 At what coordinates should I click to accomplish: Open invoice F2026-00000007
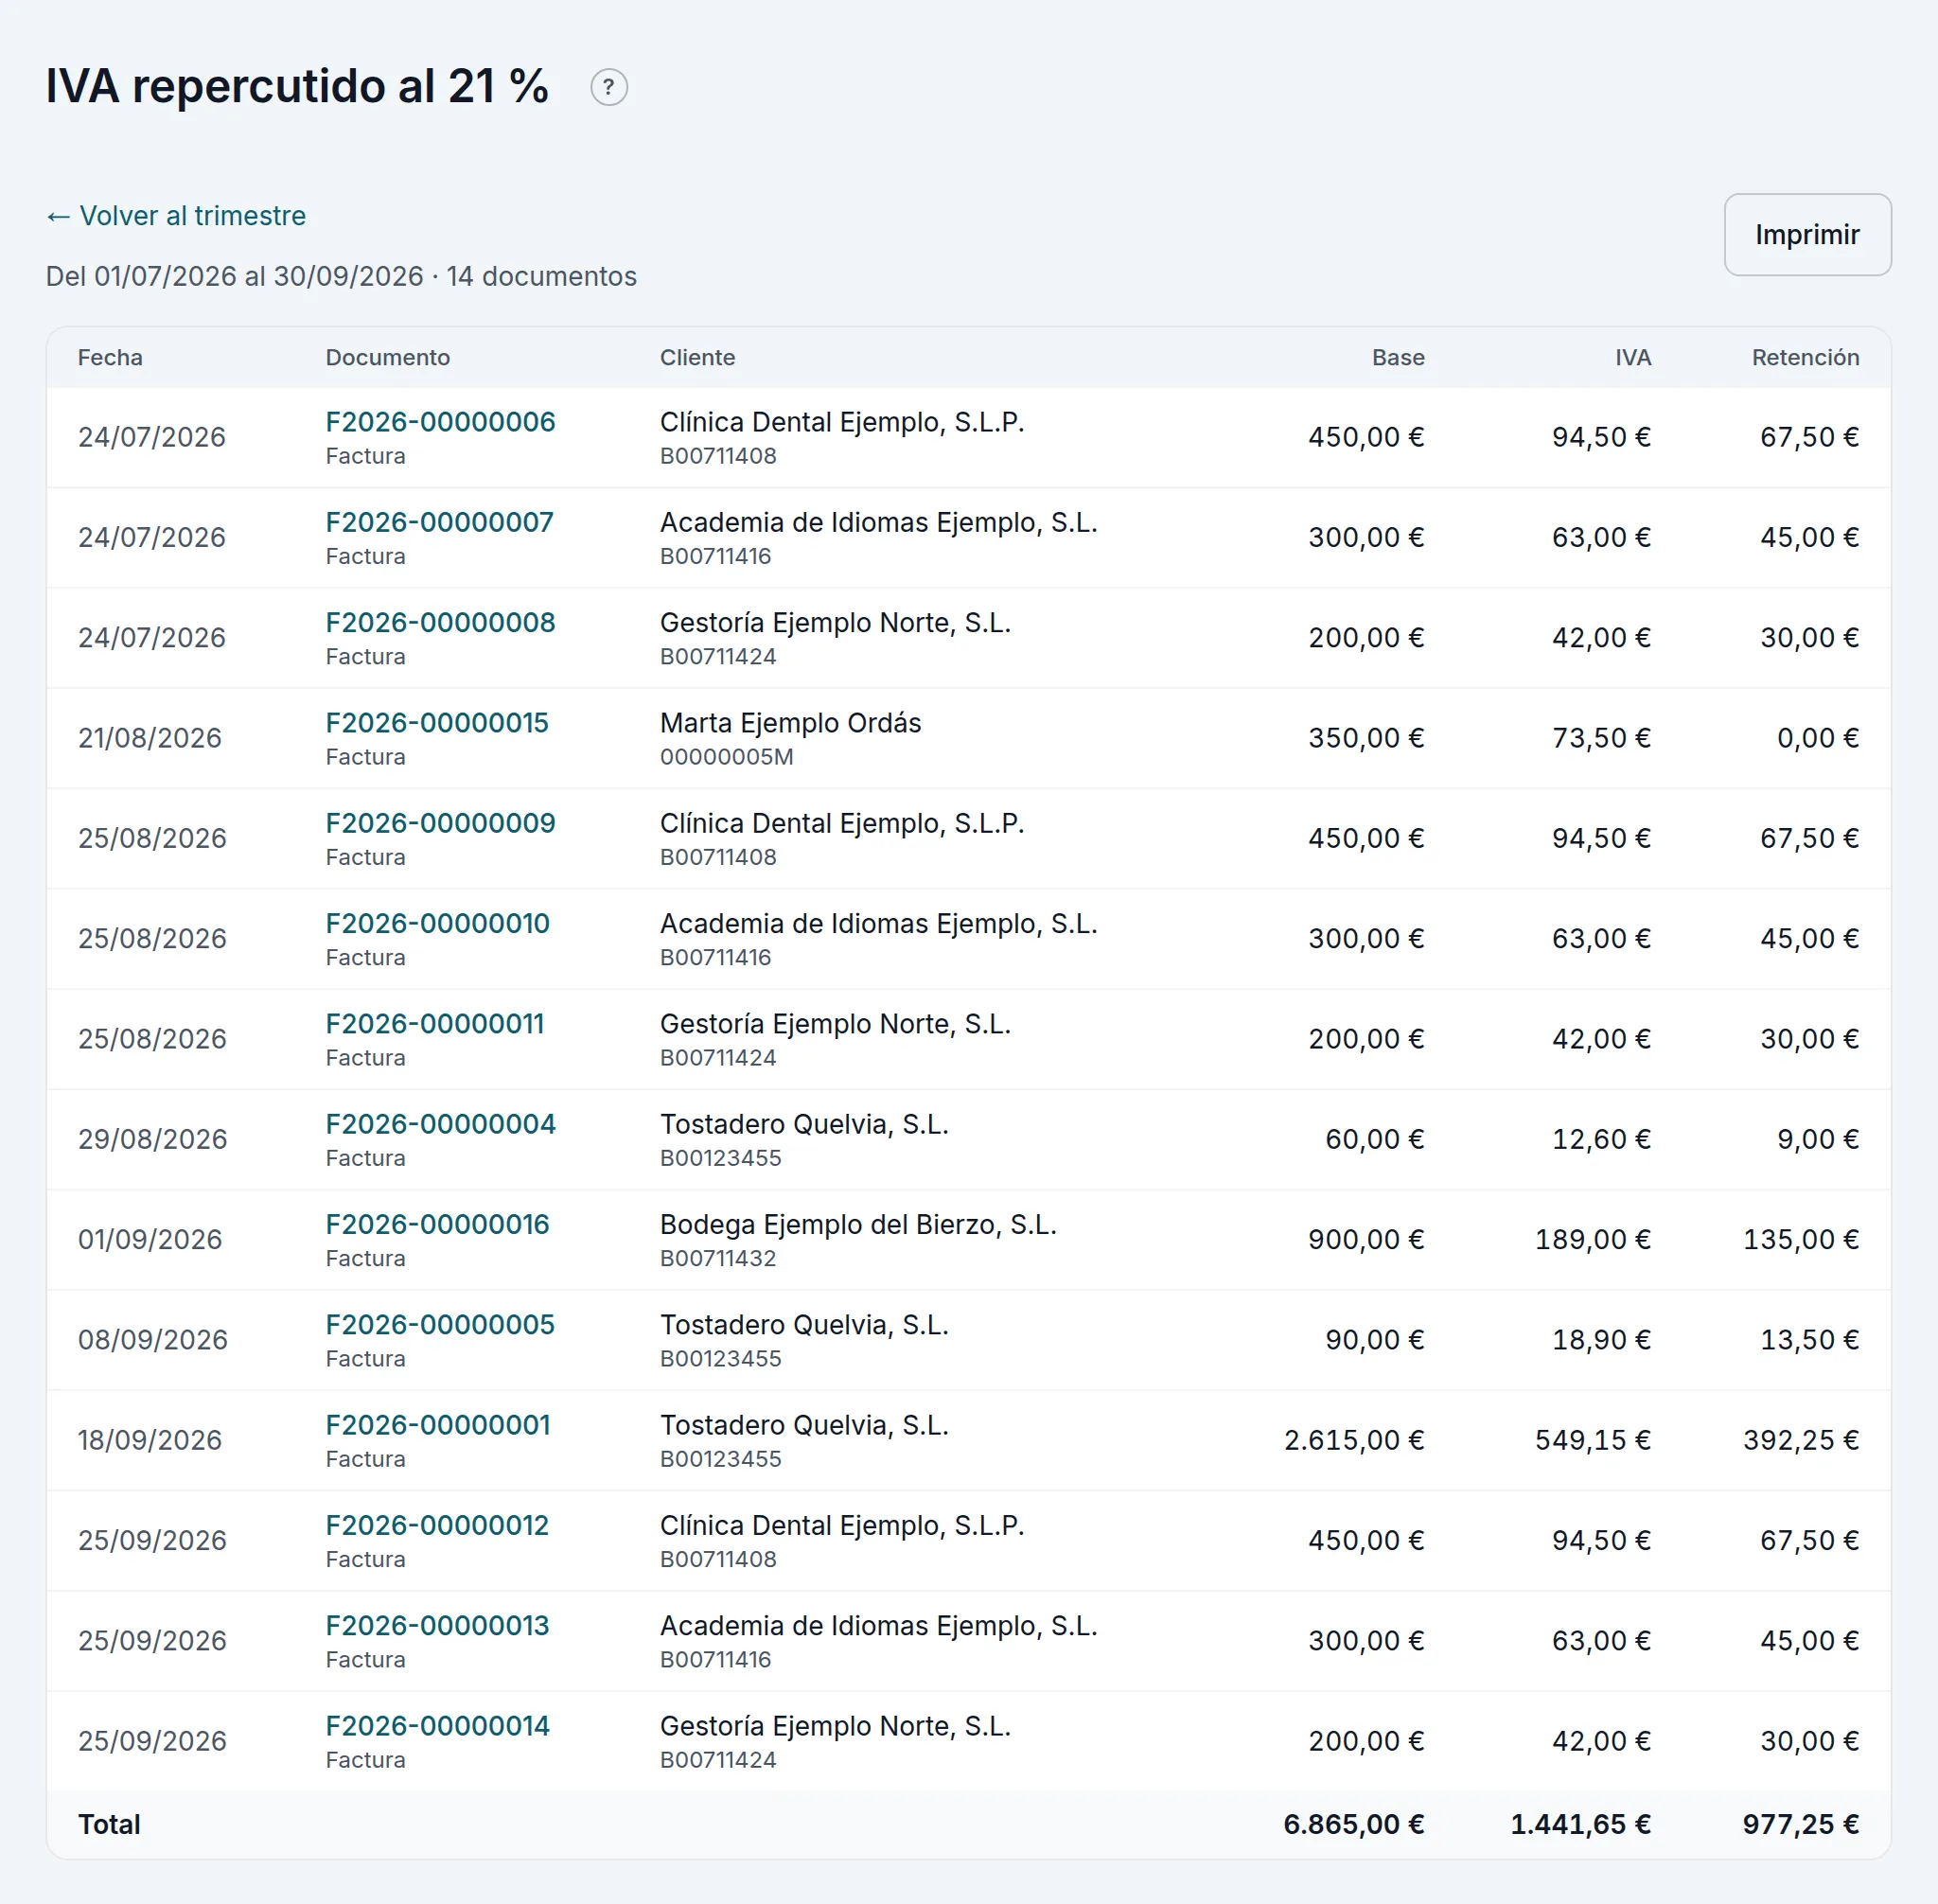tap(439, 522)
